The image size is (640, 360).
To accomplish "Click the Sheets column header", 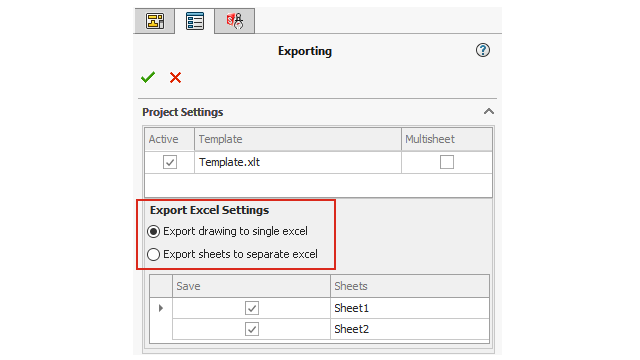I will click(x=410, y=286).
